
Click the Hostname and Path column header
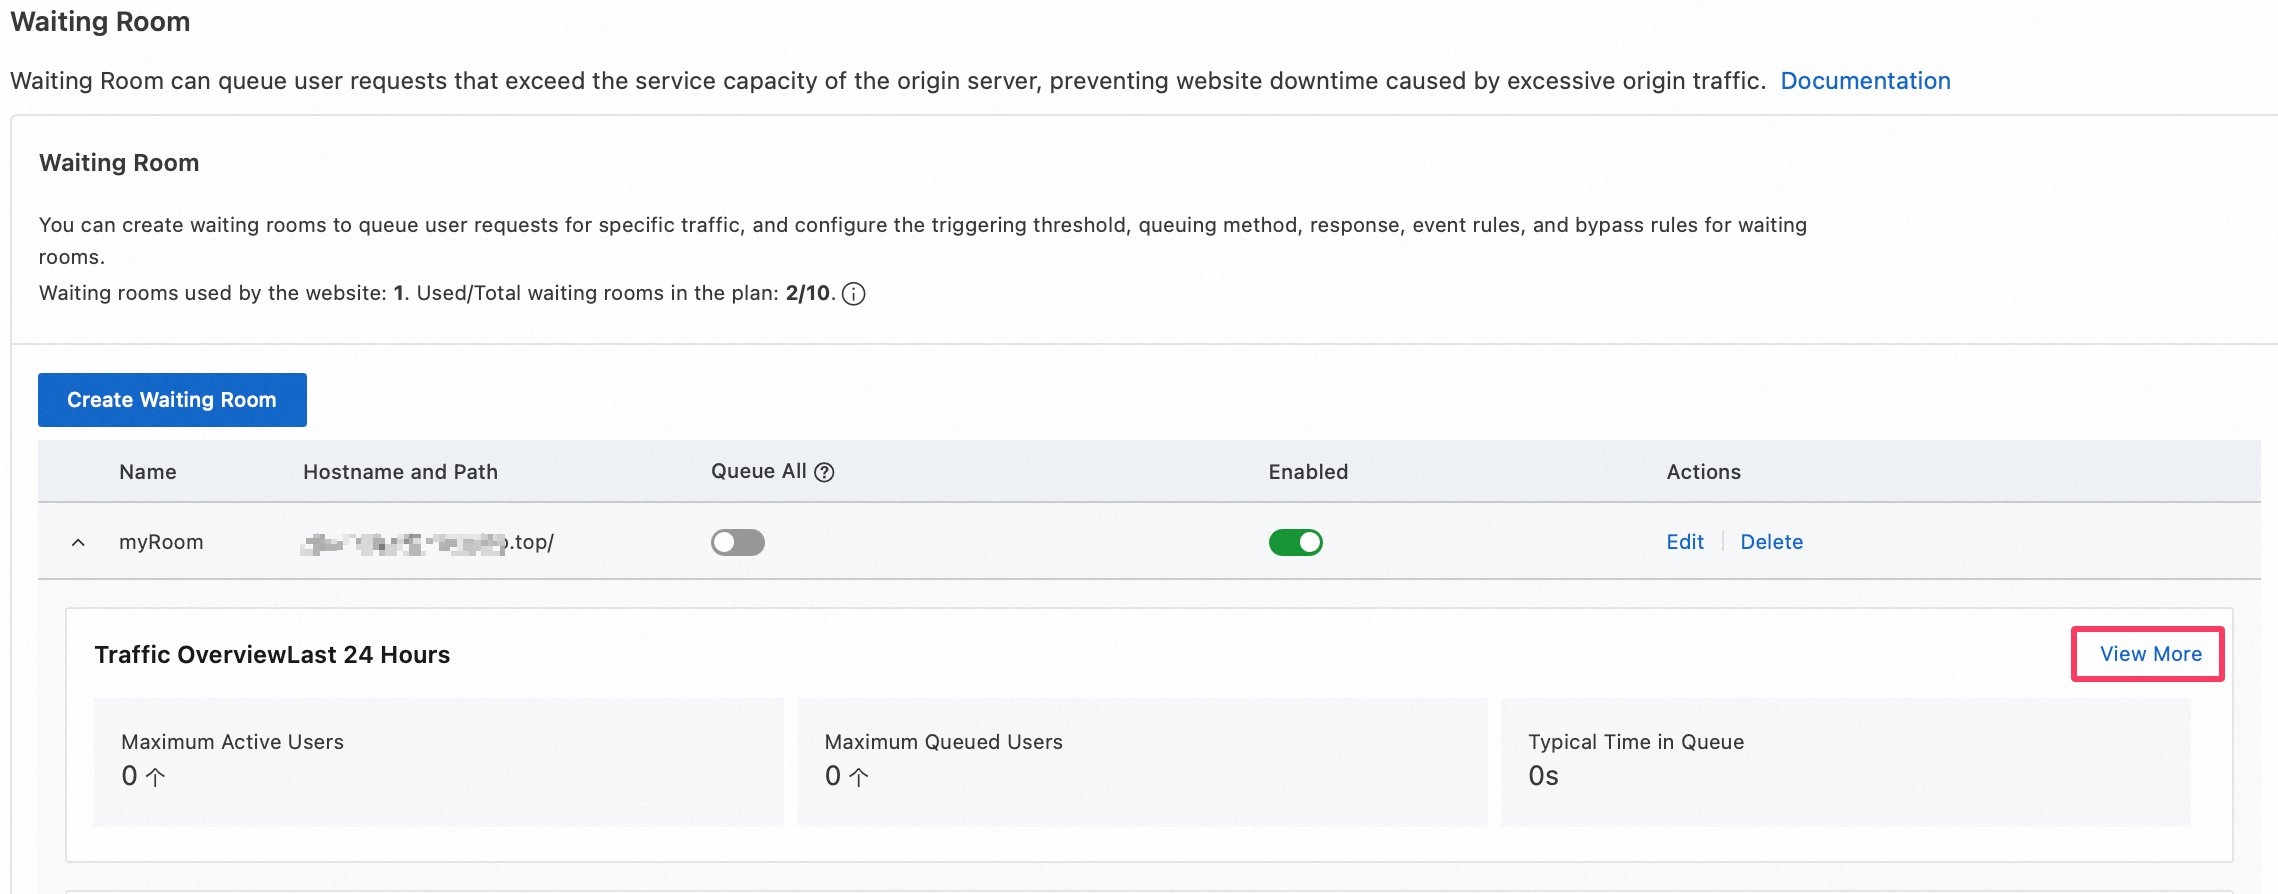[400, 472]
